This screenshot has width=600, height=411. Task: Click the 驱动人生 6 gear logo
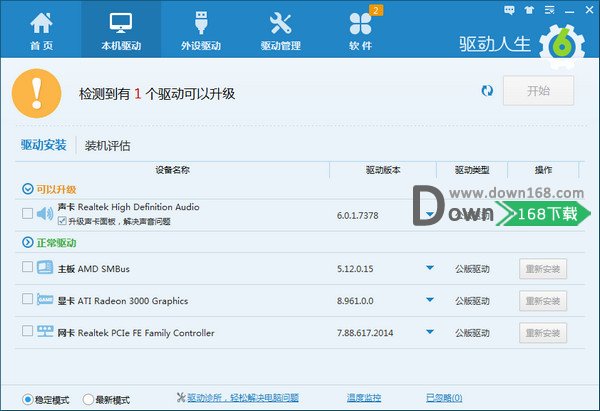pyautogui.click(x=562, y=46)
